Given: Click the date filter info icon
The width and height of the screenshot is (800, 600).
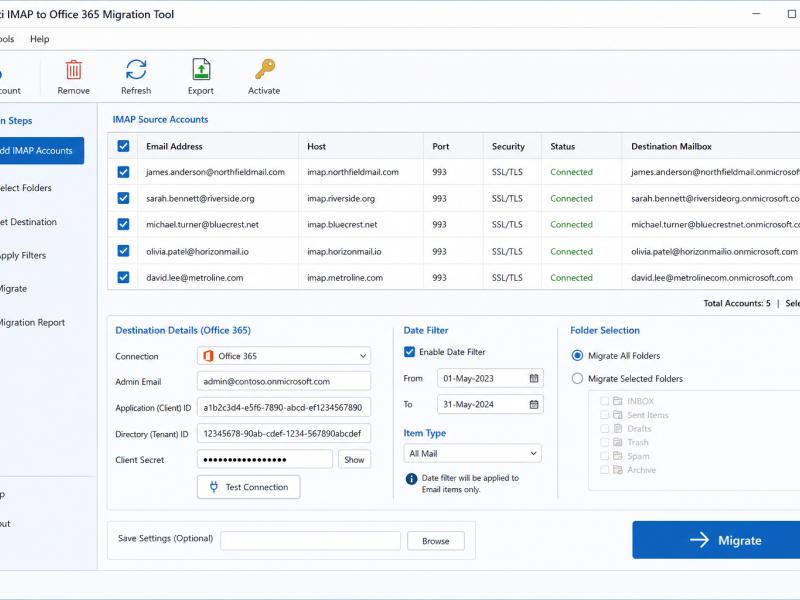Looking at the screenshot, I should [411, 479].
